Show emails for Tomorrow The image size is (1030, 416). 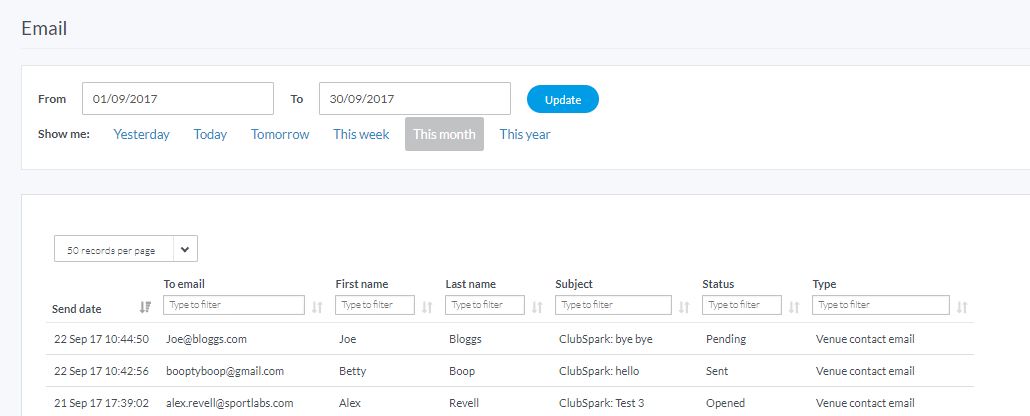[x=280, y=134]
